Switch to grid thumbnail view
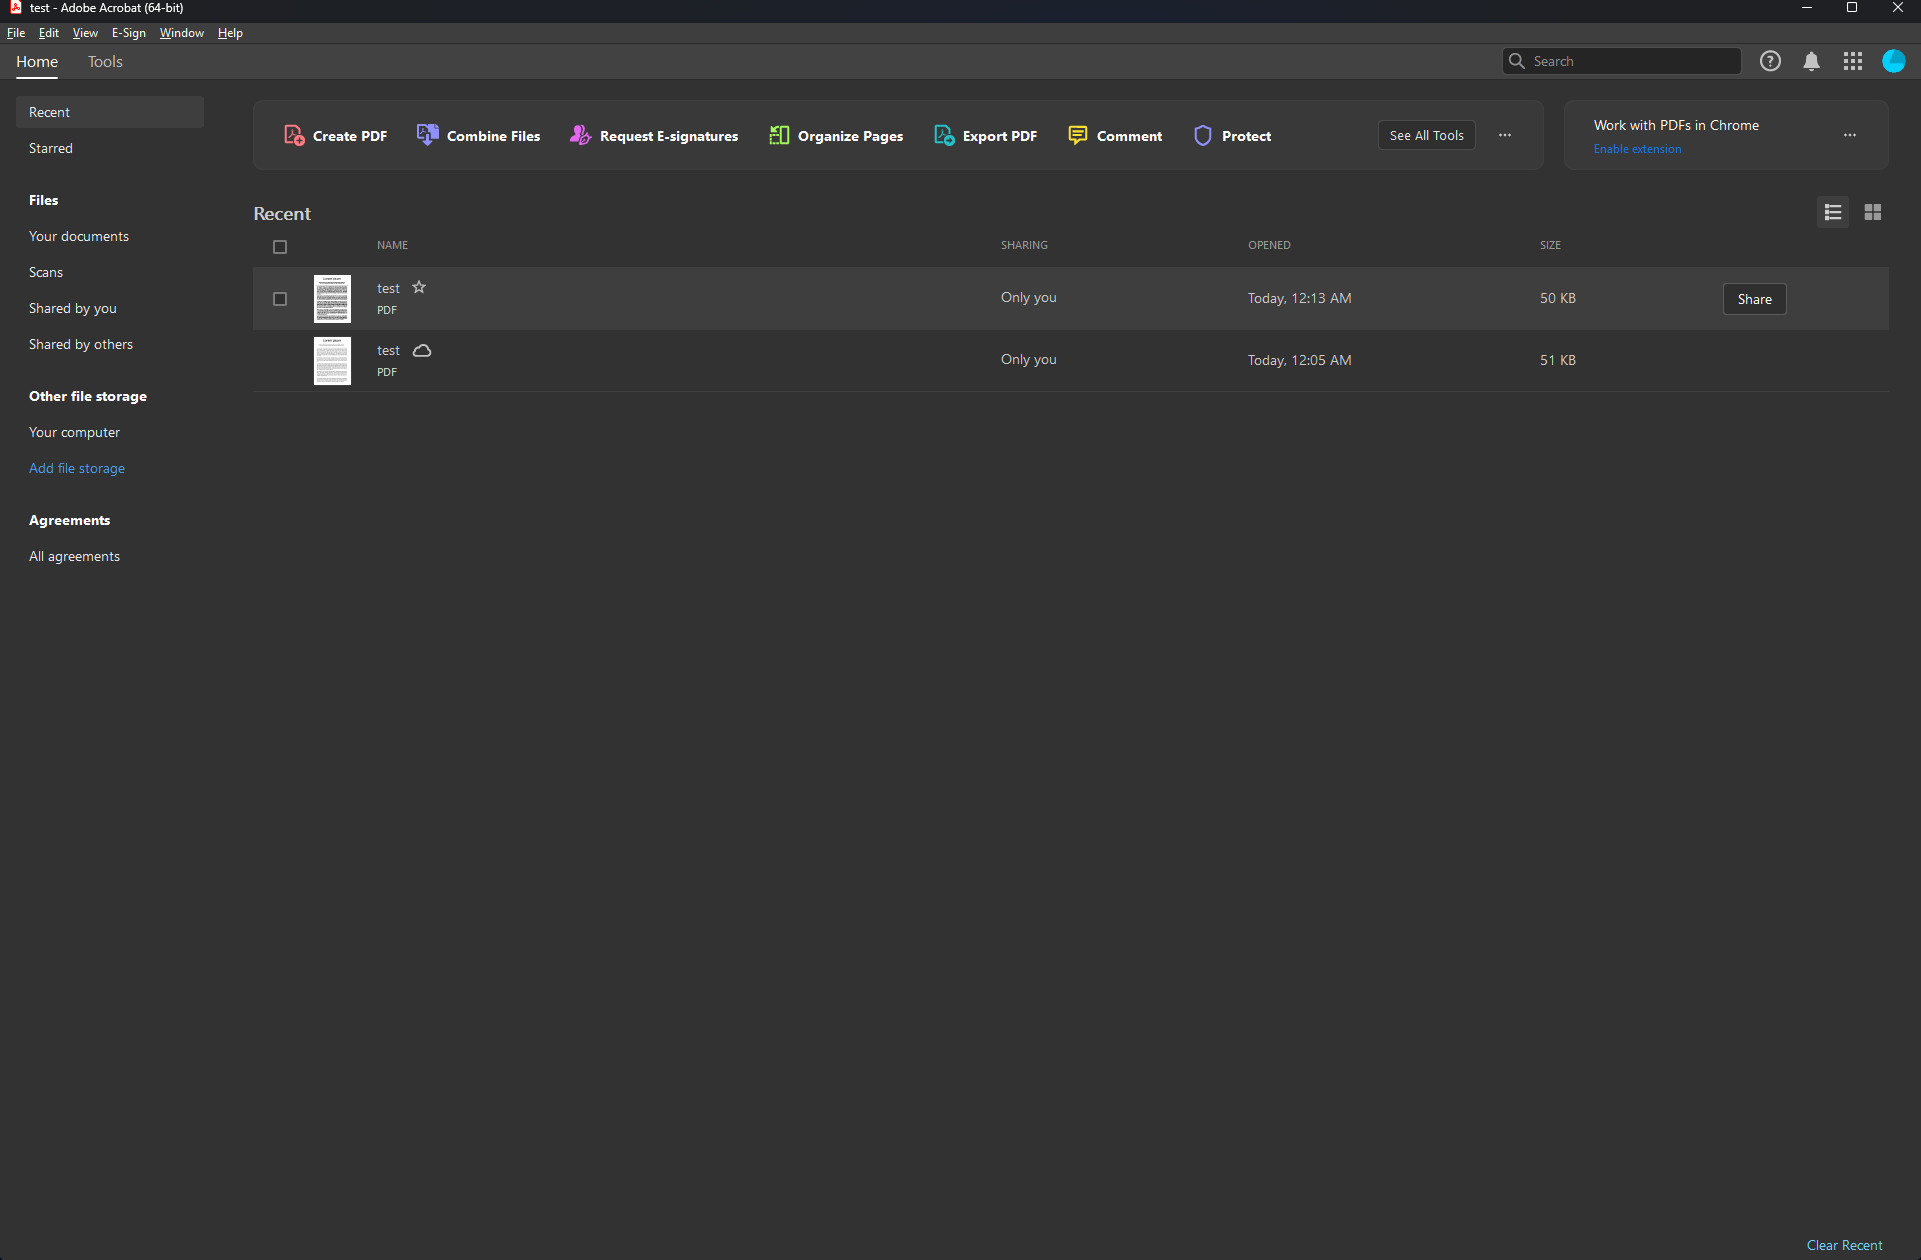Viewport: 1921px width, 1260px height. (x=1873, y=212)
